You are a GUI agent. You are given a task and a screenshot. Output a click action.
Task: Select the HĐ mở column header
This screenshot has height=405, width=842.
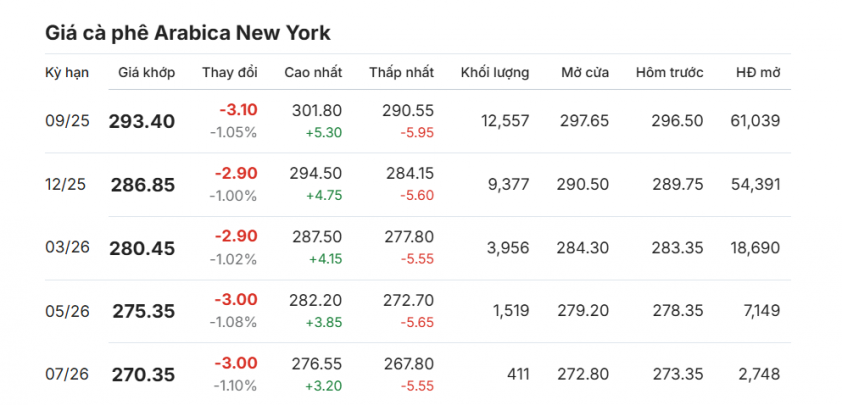758,73
